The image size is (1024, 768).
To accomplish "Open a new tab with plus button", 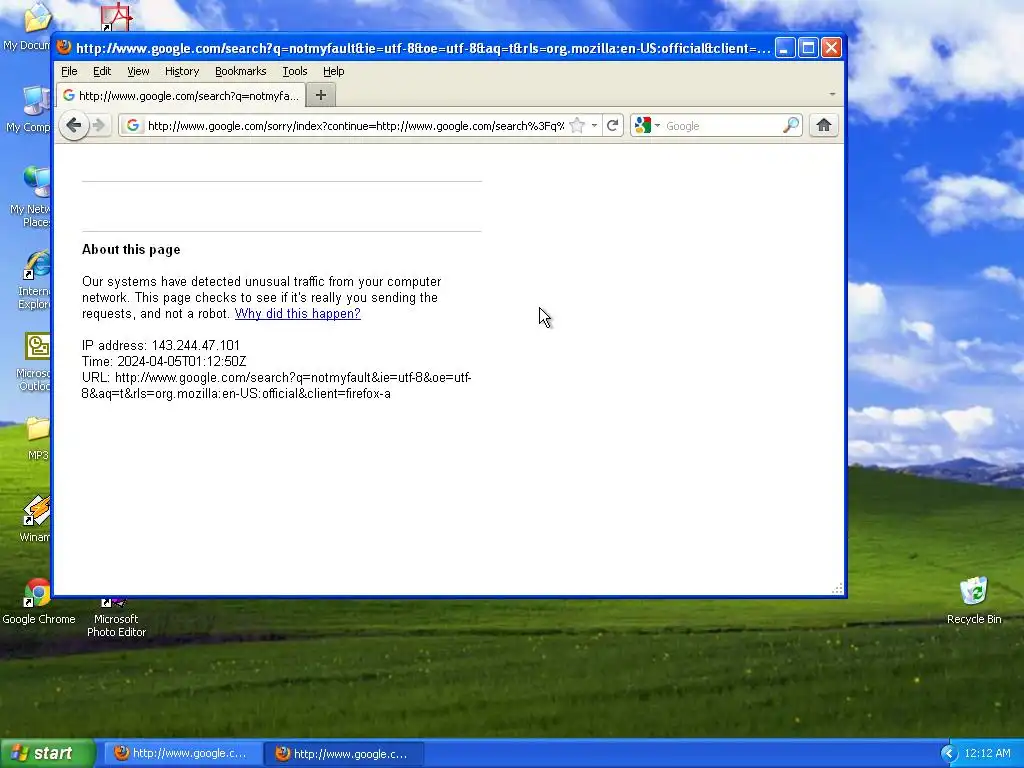I will click(321, 95).
